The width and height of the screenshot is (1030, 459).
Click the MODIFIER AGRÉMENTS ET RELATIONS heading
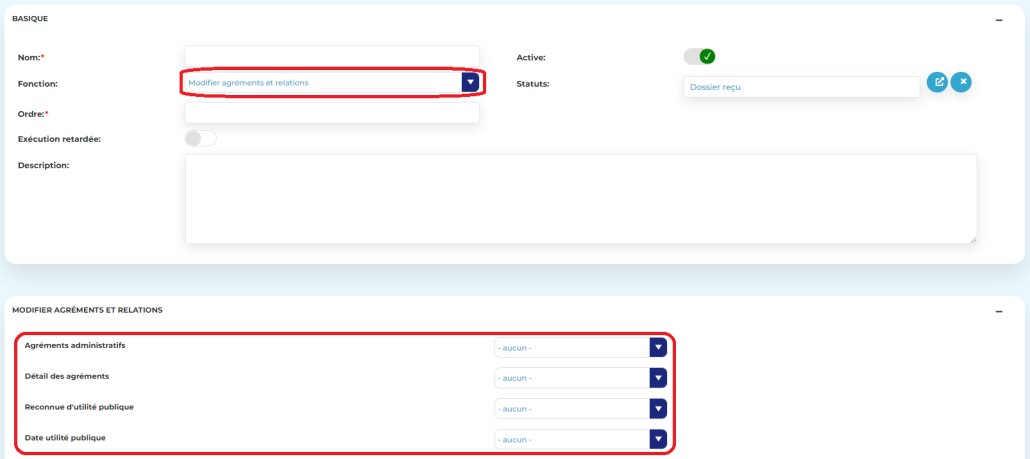(87, 310)
